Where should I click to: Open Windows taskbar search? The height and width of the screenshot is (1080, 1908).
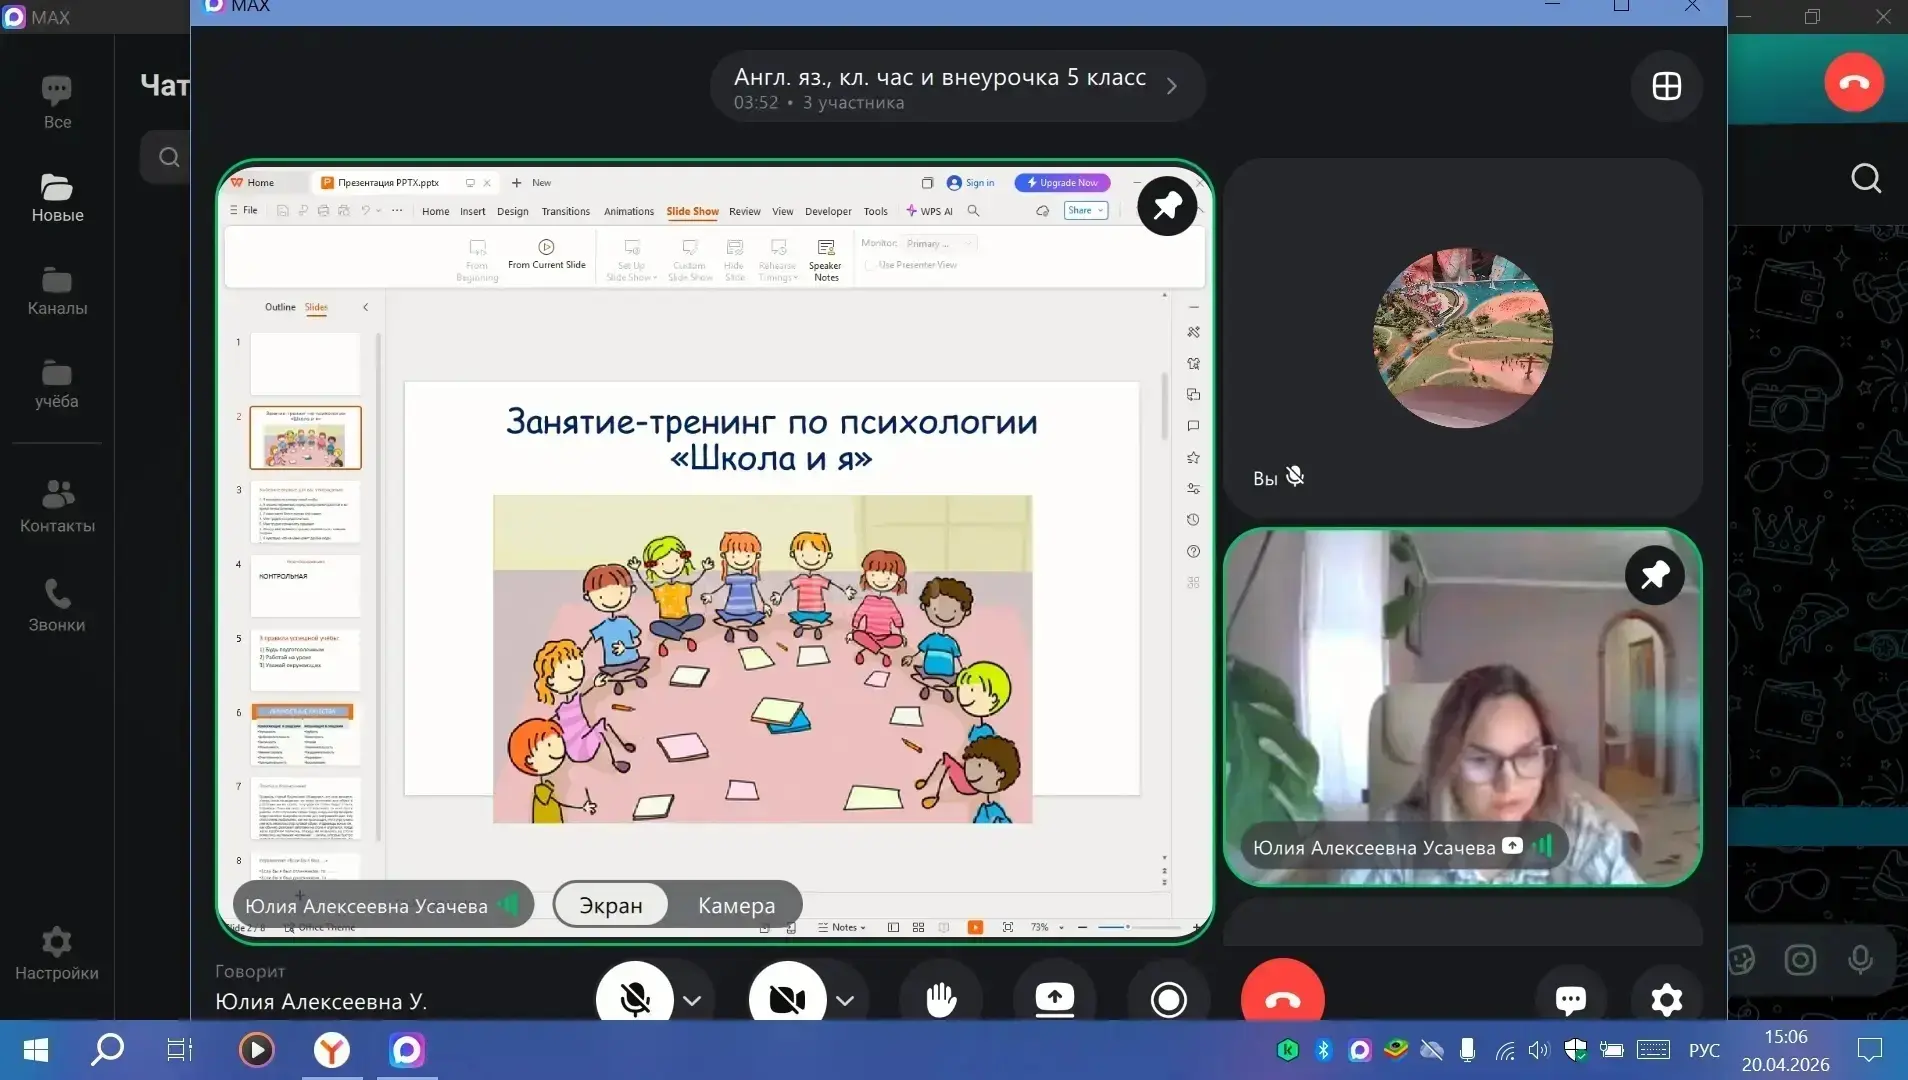[x=107, y=1050]
